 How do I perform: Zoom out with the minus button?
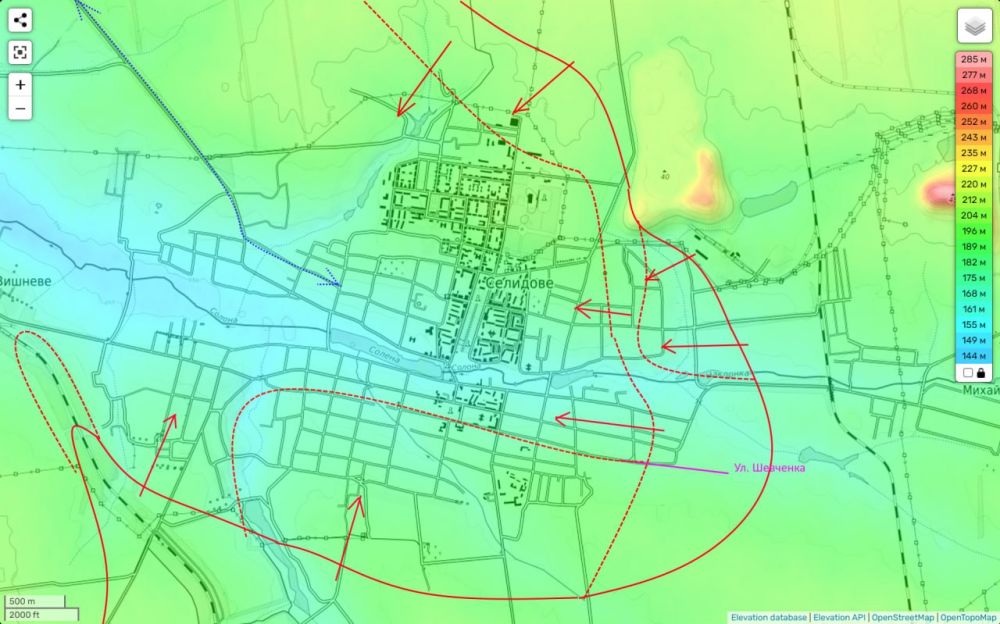pyautogui.click(x=20, y=108)
